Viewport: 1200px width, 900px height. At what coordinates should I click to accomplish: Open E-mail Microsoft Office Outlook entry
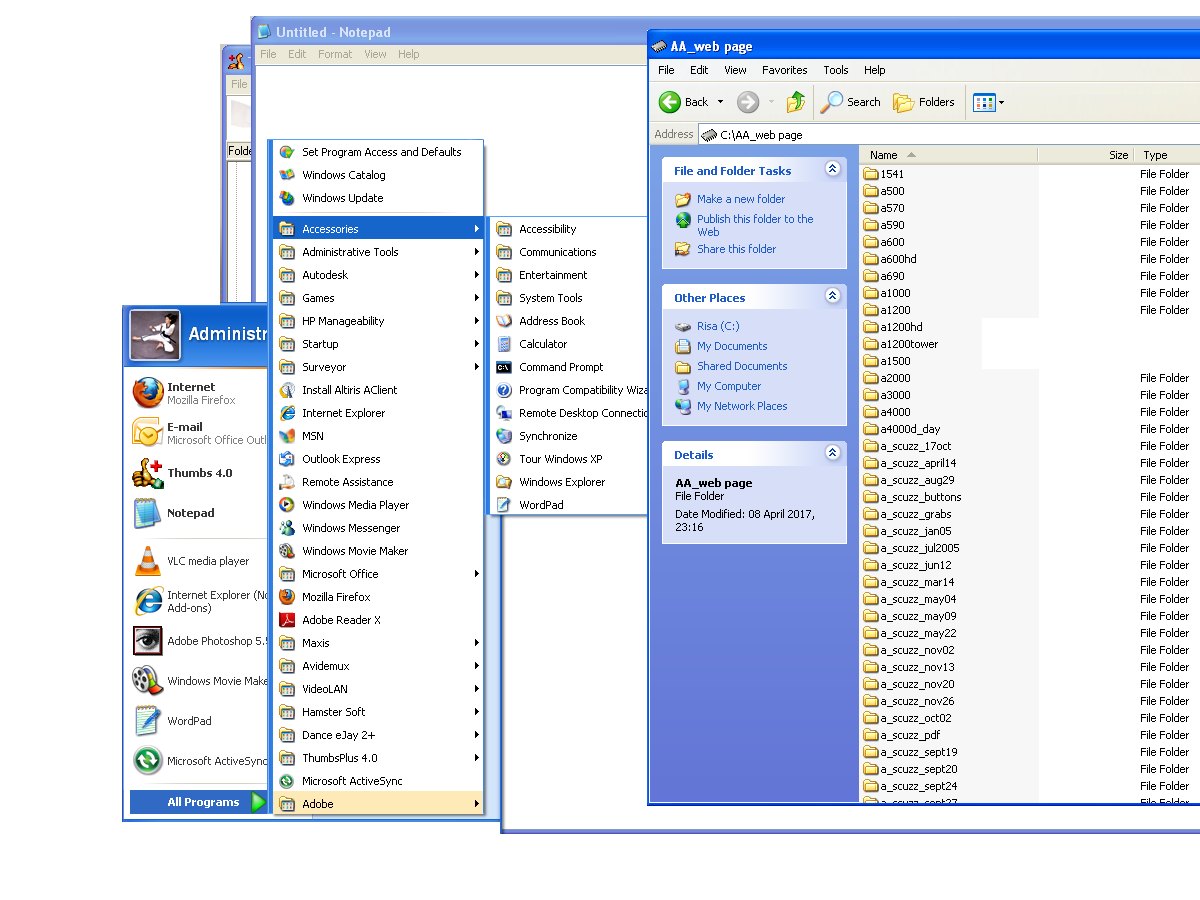200,433
